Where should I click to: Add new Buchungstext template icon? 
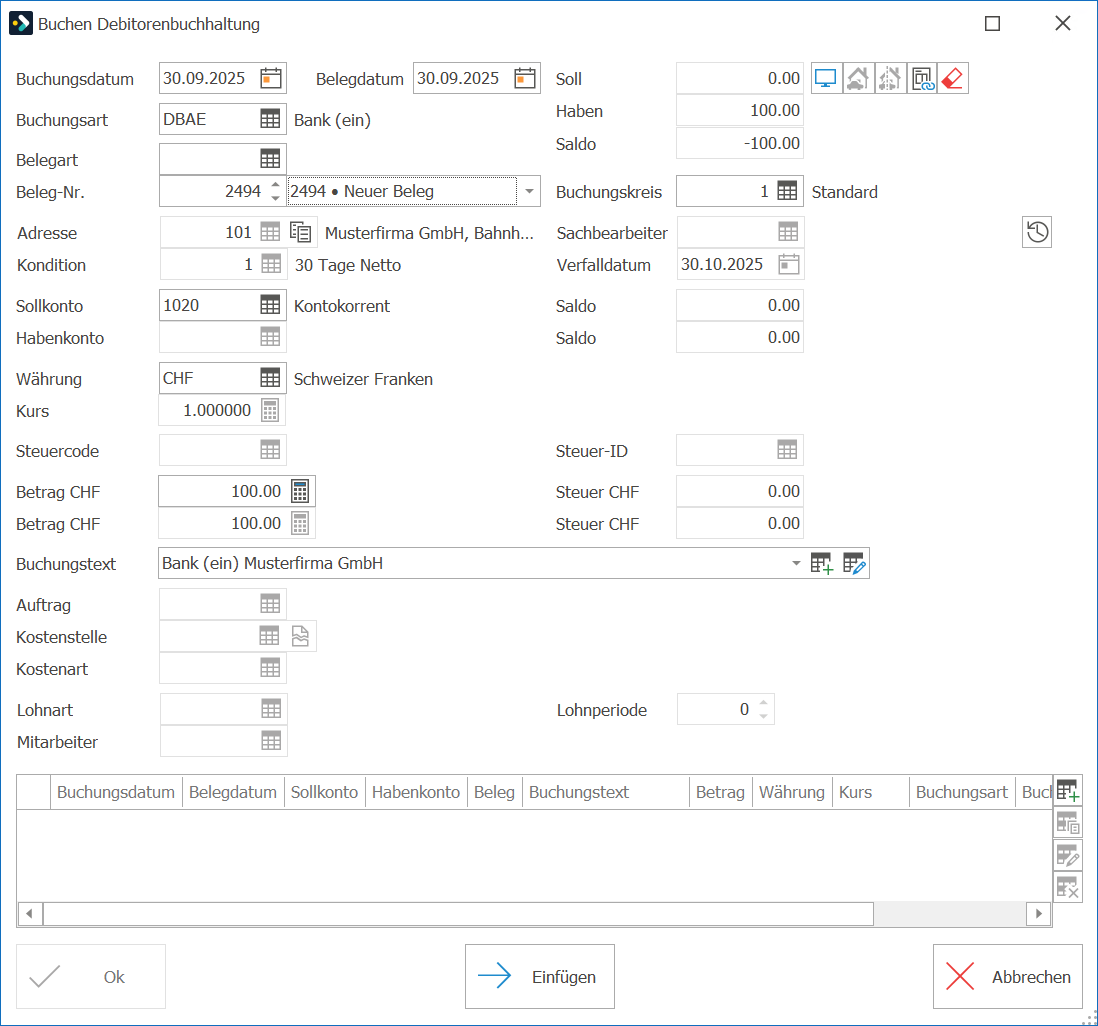[x=821, y=564]
